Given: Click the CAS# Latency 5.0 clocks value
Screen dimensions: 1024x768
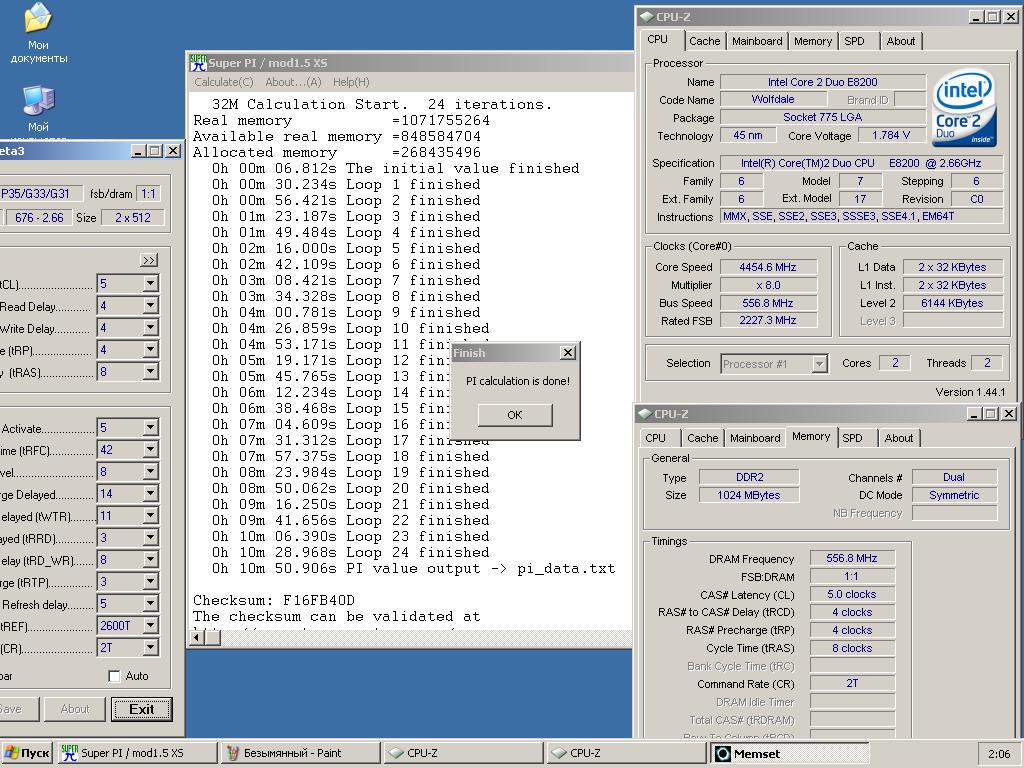Looking at the screenshot, I should 852,594.
